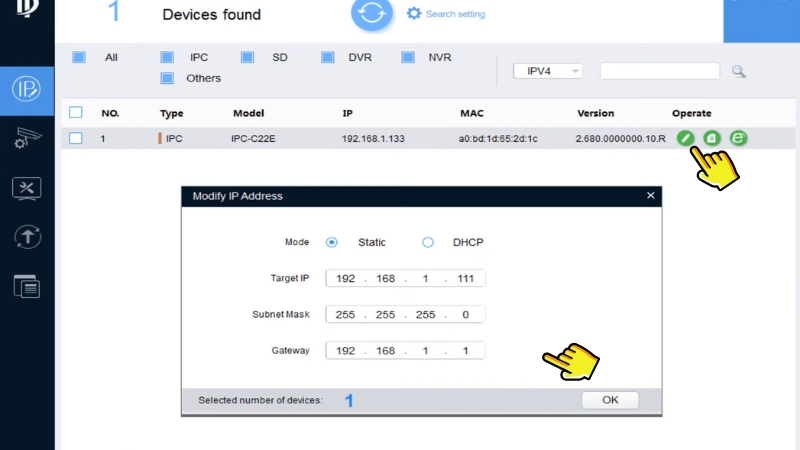Image resolution: width=800 pixels, height=450 pixels.
Task: Click the green pencil edit IP icon
Action: [x=684, y=138]
